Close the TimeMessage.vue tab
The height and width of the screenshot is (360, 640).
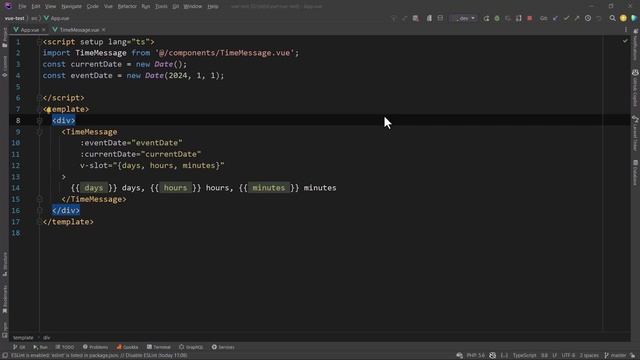click(x=104, y=30)
